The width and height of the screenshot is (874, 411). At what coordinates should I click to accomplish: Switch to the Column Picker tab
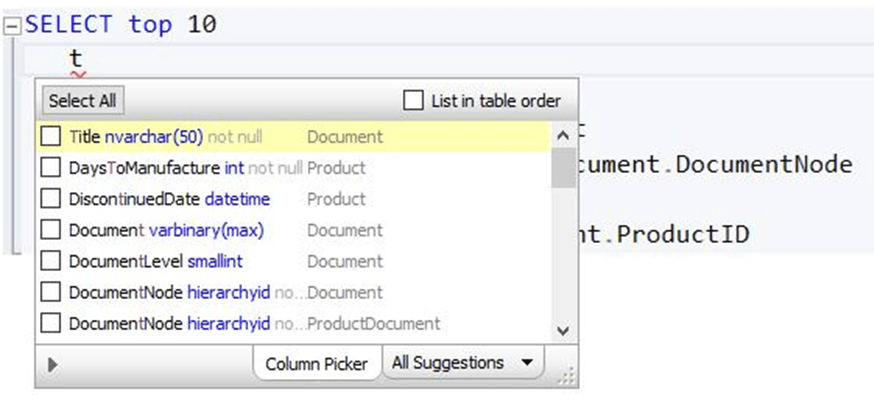316,364
